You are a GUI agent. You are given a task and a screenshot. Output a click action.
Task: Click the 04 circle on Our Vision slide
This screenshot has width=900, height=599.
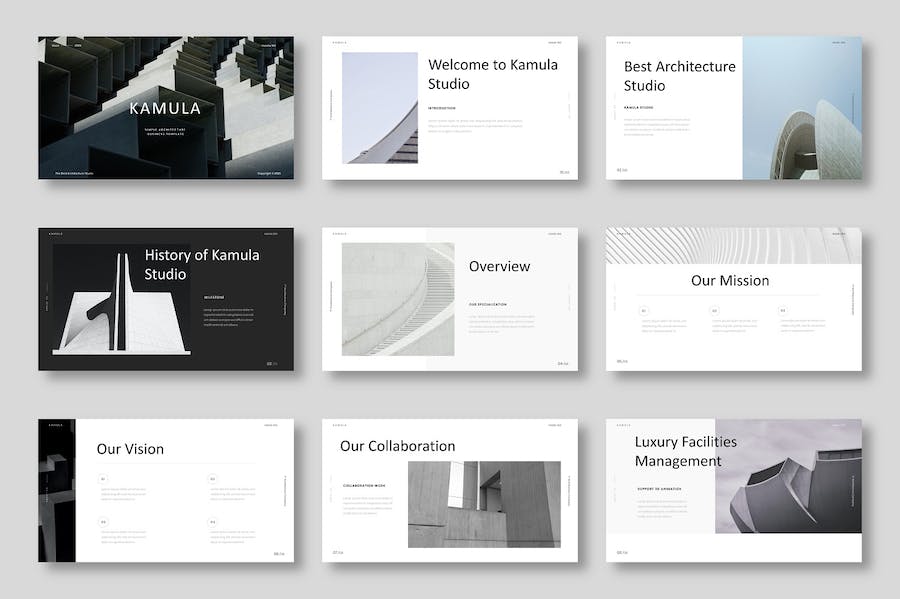(x=212, y=522)
